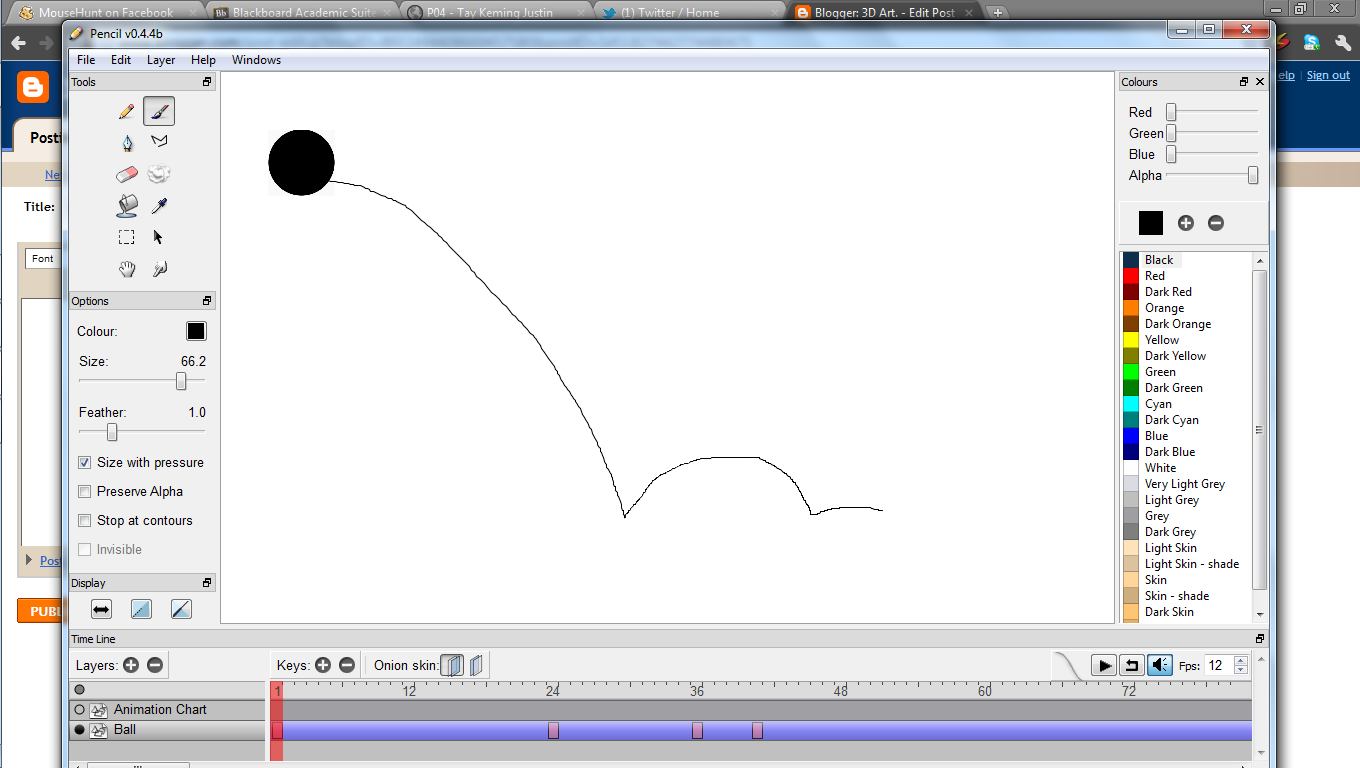This screenshot has width=1360, height=768.
Task: Select the Pen tool
Action: [x=126, y=142]
